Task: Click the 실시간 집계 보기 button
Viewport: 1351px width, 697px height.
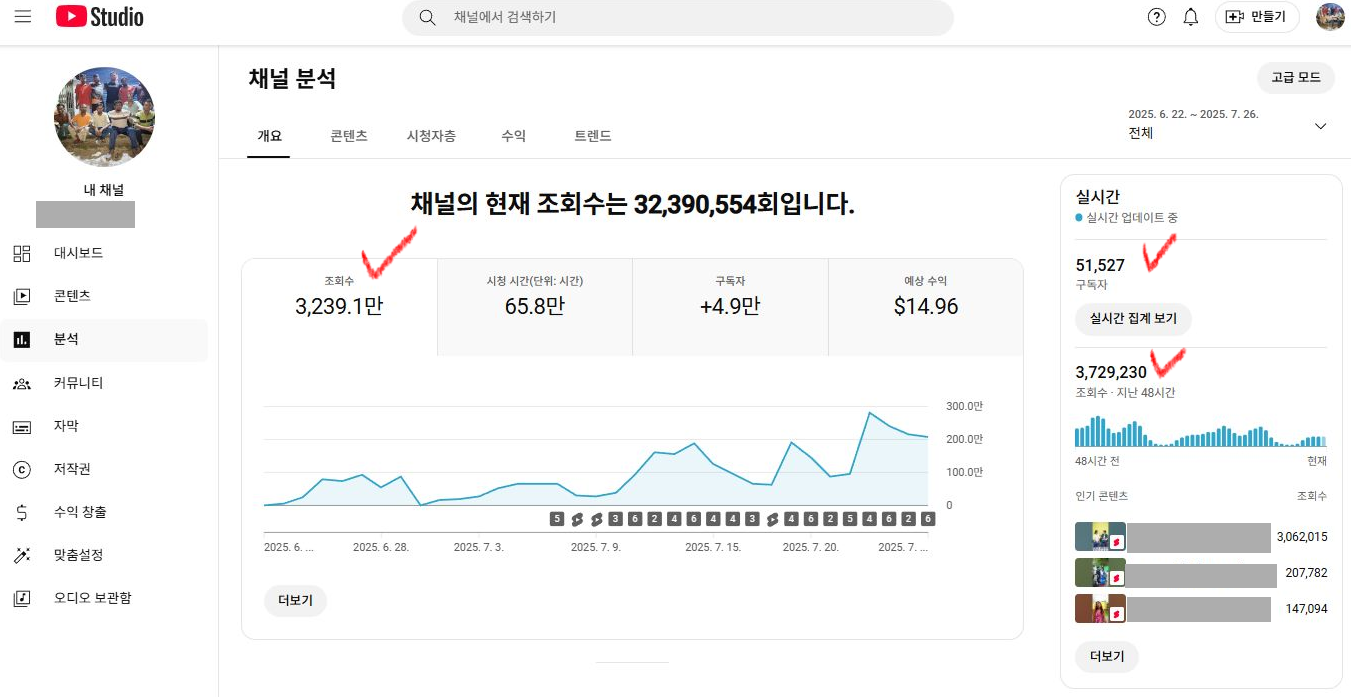Action: click(1133, 320)
